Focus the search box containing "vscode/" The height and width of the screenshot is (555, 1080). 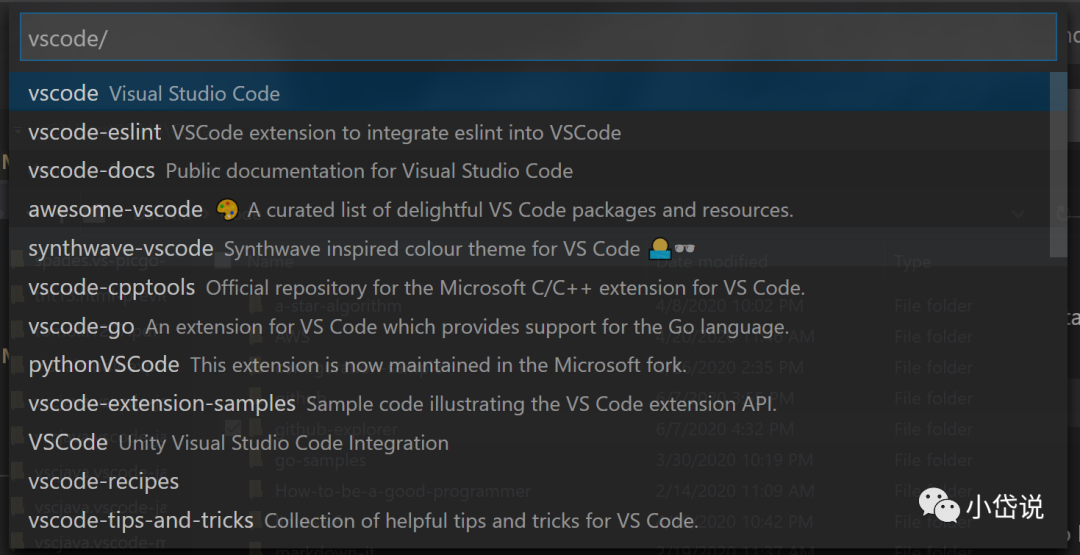tap(538, 38)
